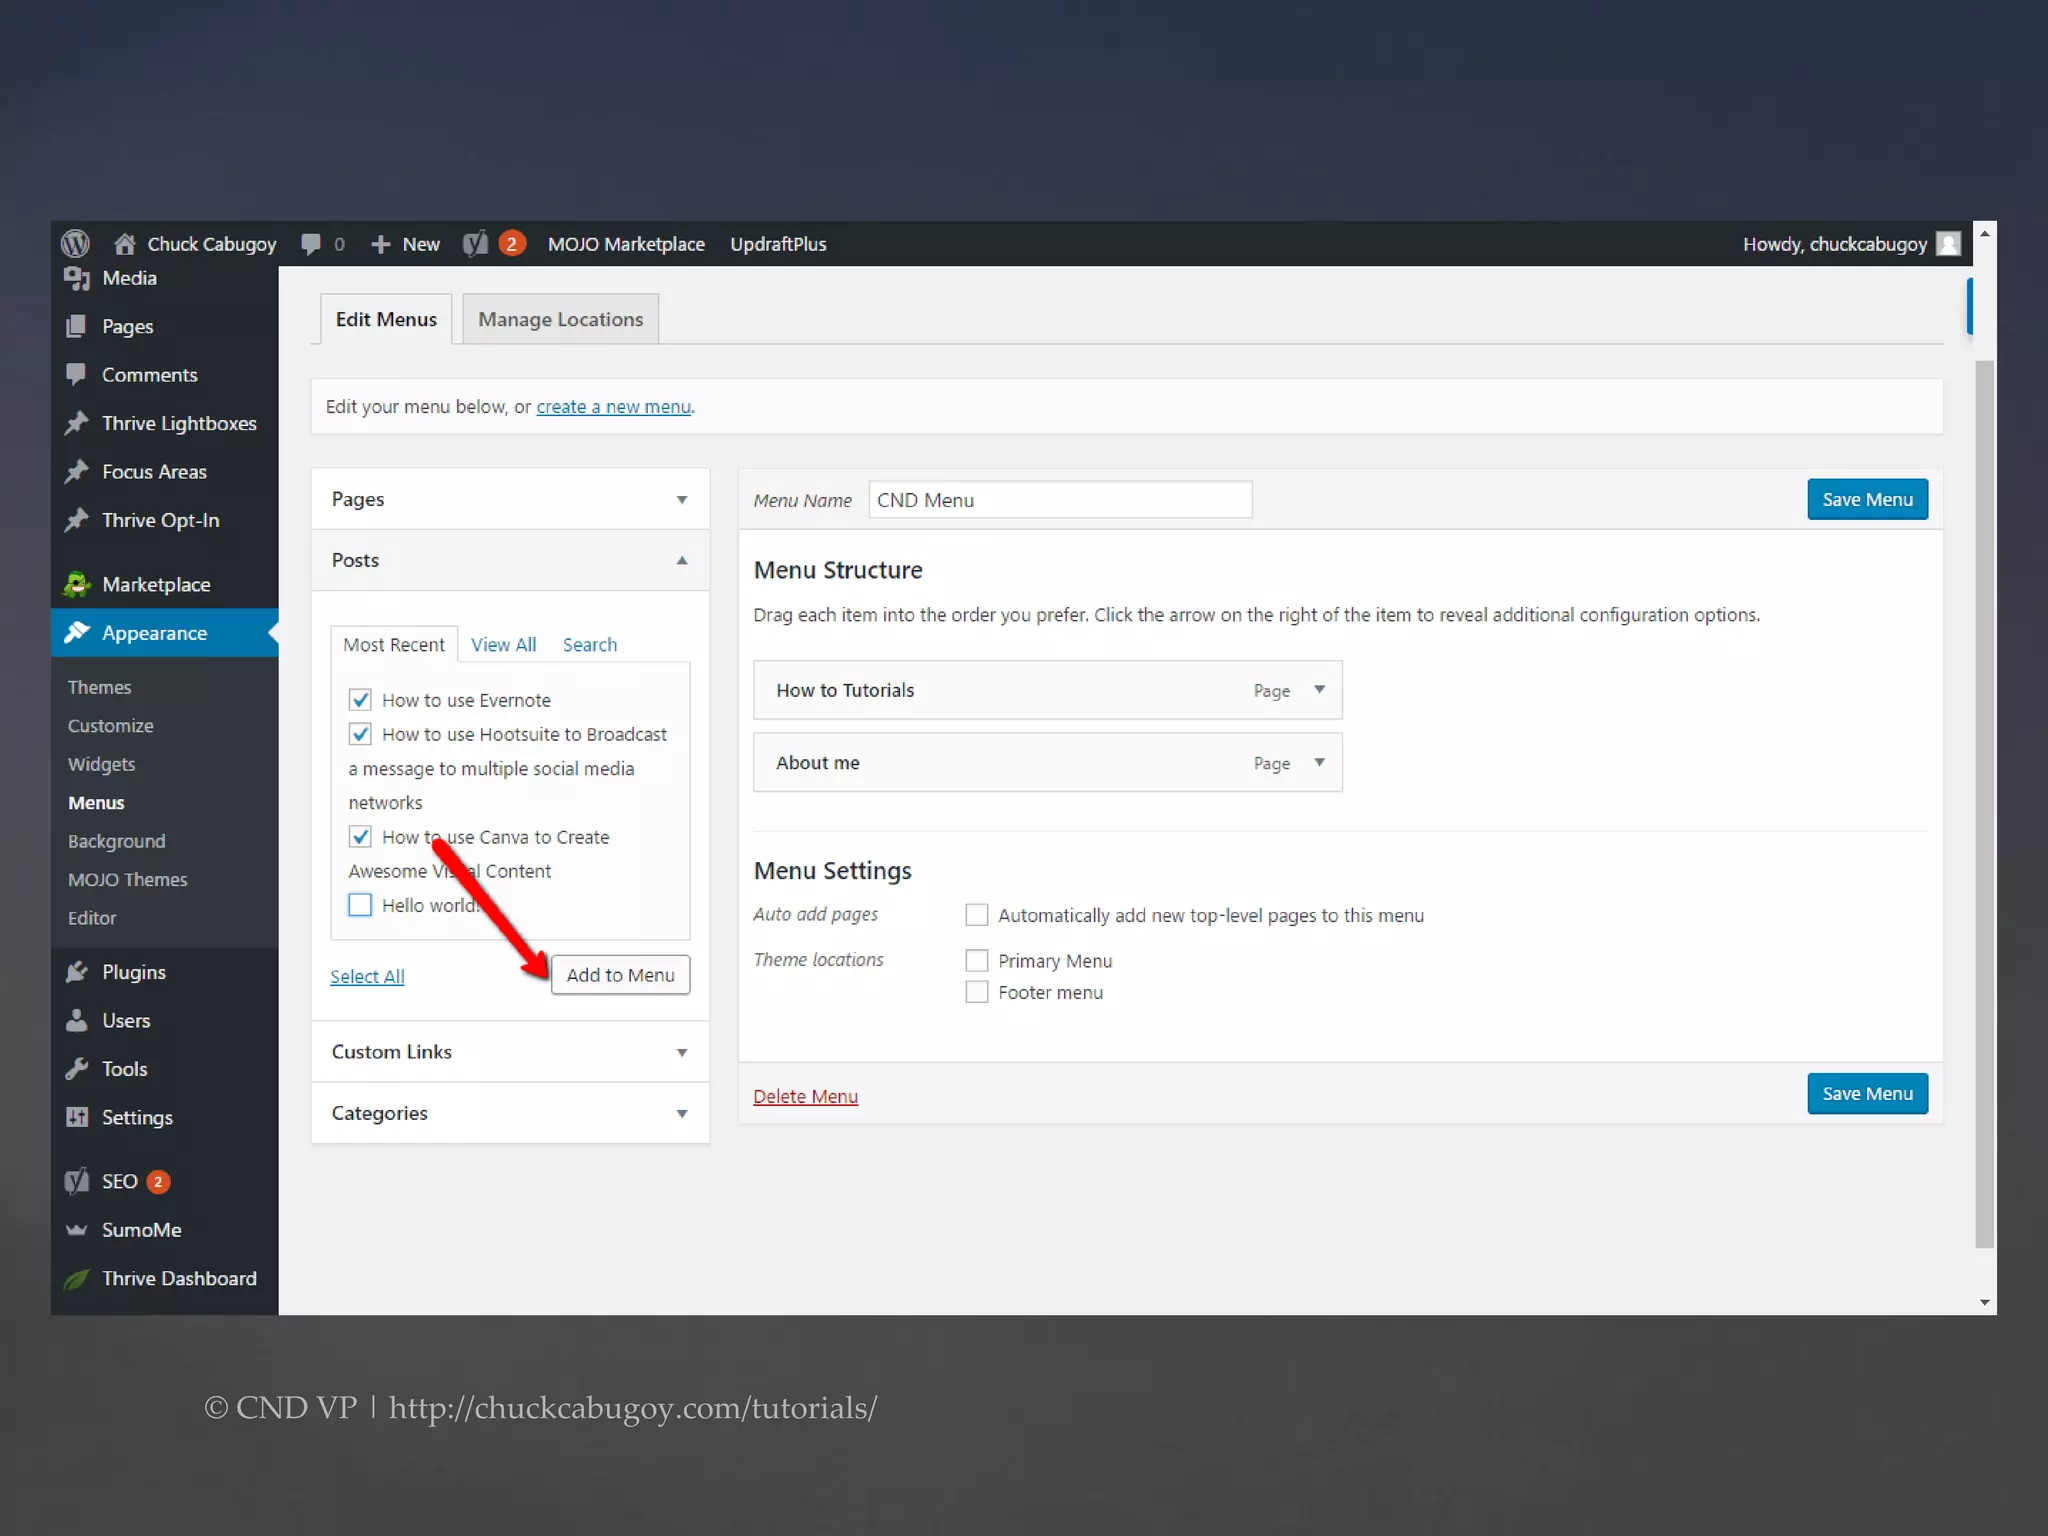The image size is (2048, 1536).
Task: Enable automatically add new top-level pages
Action: (x=977, y=915)
